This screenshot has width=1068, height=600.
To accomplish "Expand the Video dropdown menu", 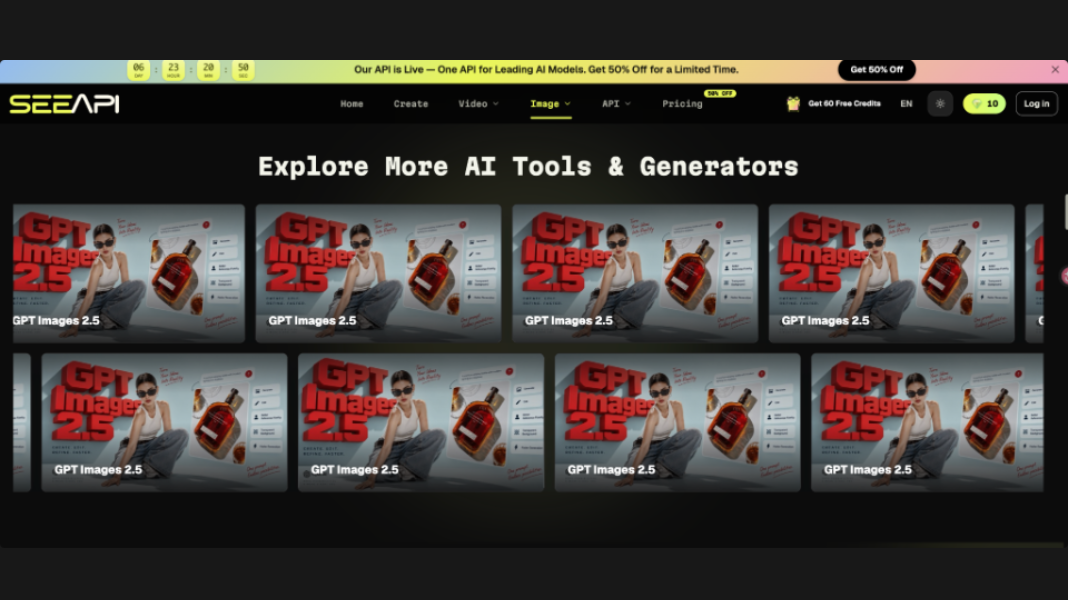I will 478,104.
